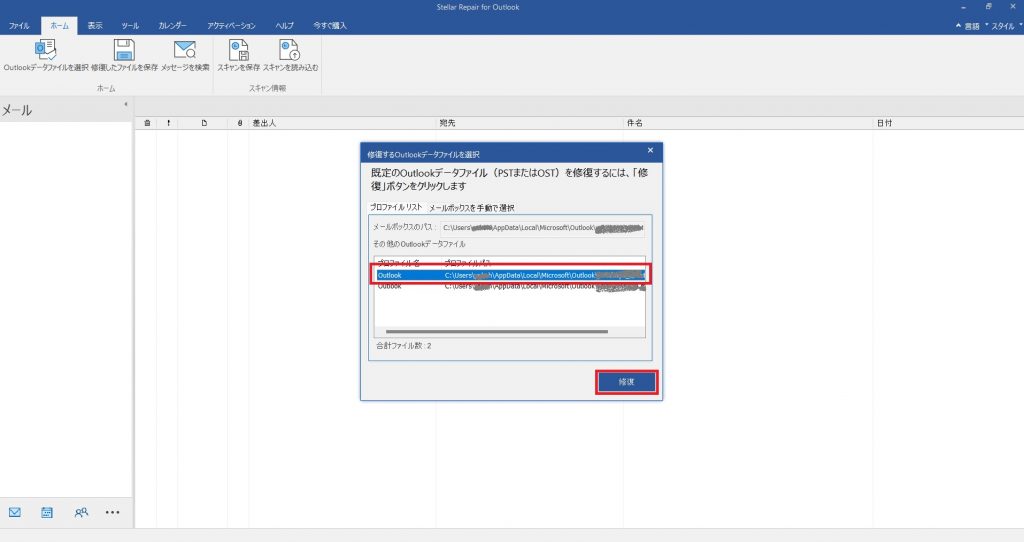Switch to メールボックスを手動で選択 tab
This screenshot has width=1024, height=542.
click(x=472, y=208)
